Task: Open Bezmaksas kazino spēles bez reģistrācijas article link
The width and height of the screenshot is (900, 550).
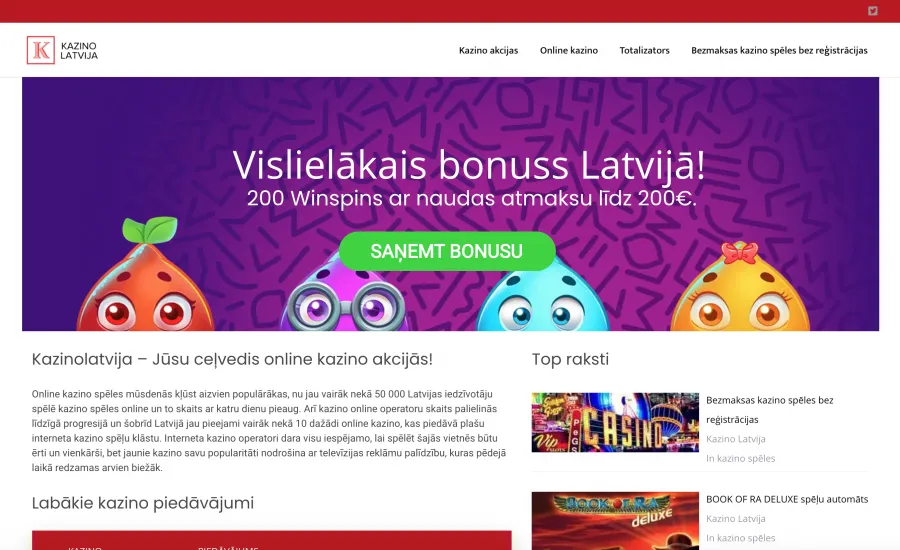Action: 769,410
